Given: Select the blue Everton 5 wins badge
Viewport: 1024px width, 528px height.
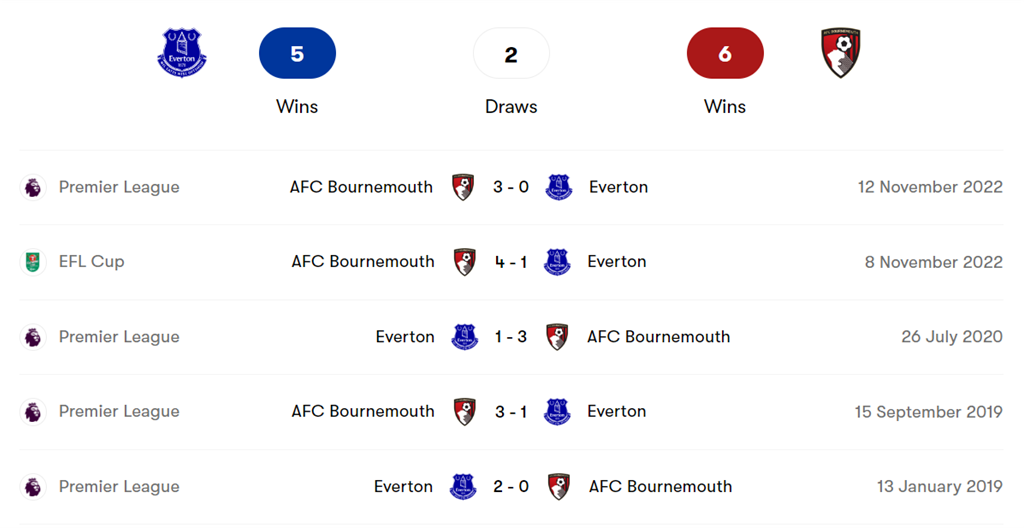Looking at the screenshot, I should click(297, 53).
